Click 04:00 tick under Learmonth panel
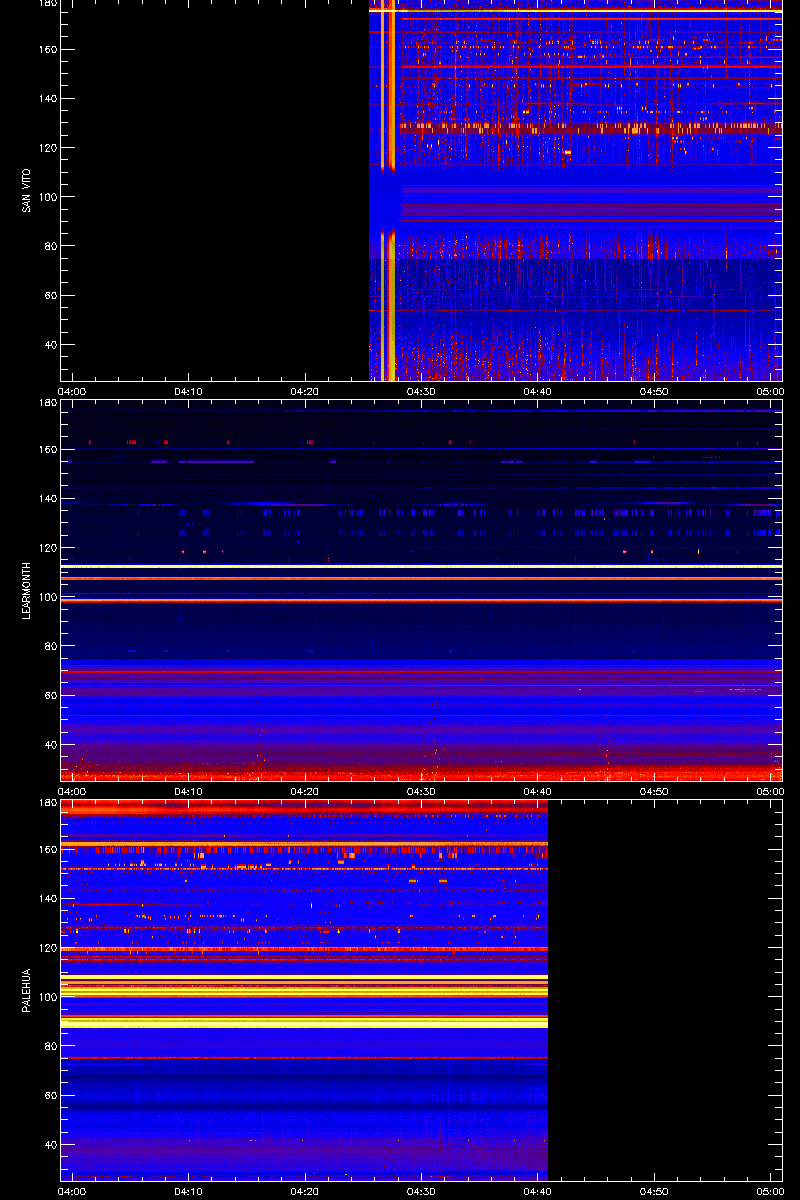 [x=72, y=791]
